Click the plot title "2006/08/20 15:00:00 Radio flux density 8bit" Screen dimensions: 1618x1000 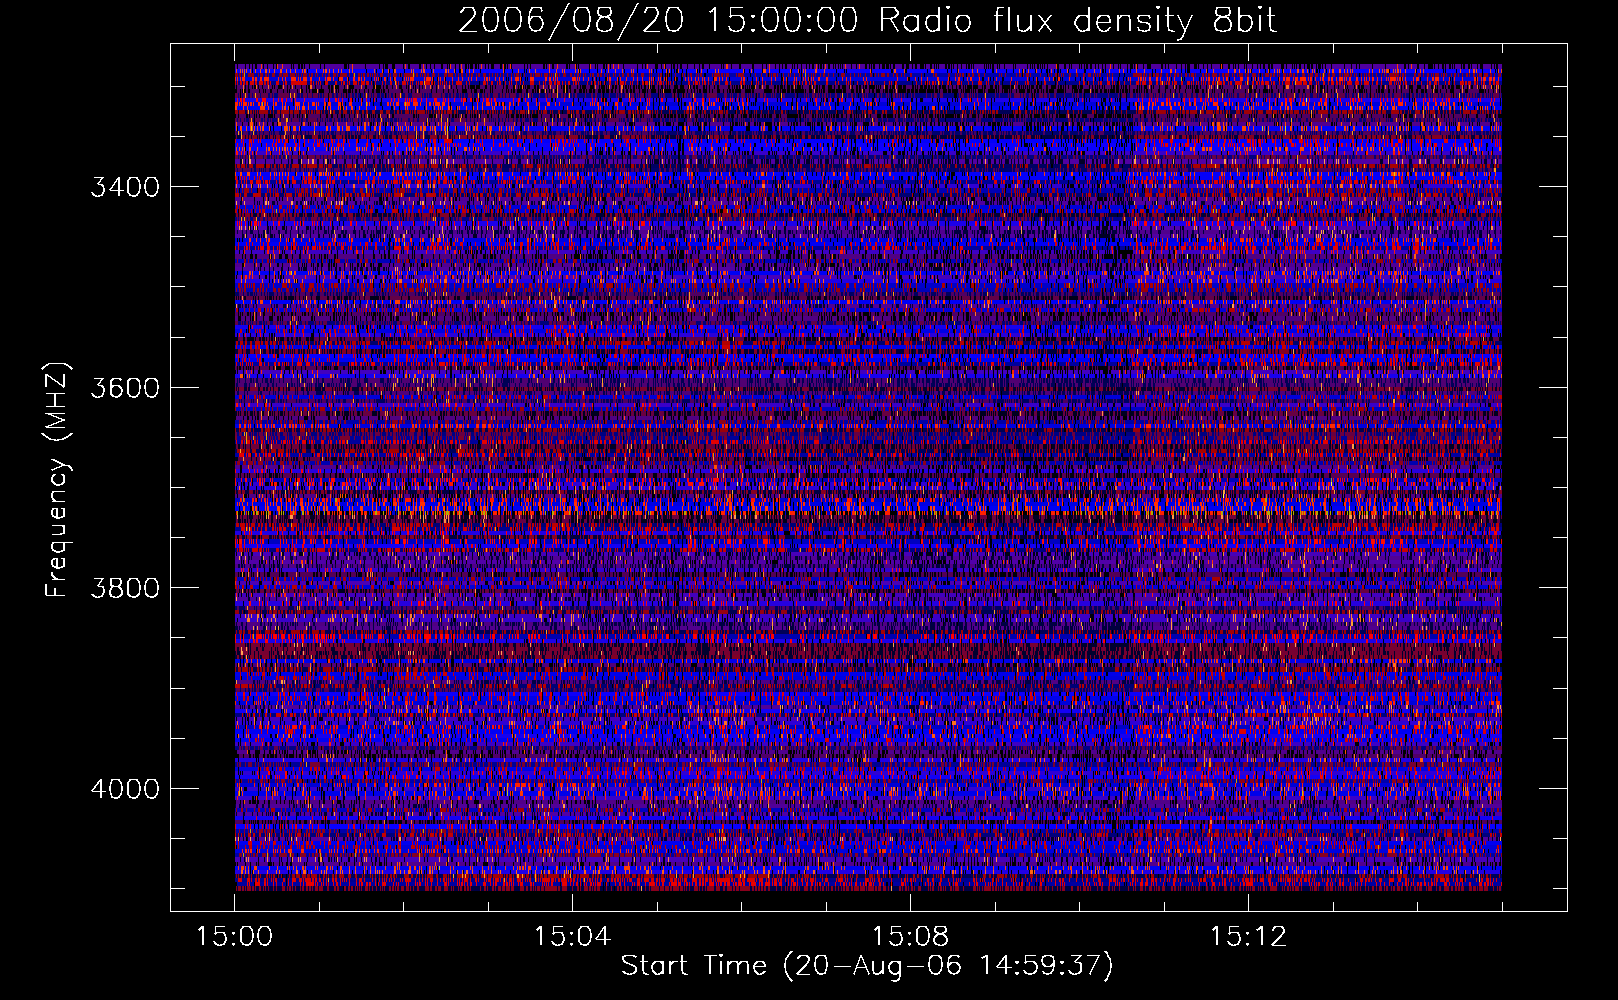point(868,20)
